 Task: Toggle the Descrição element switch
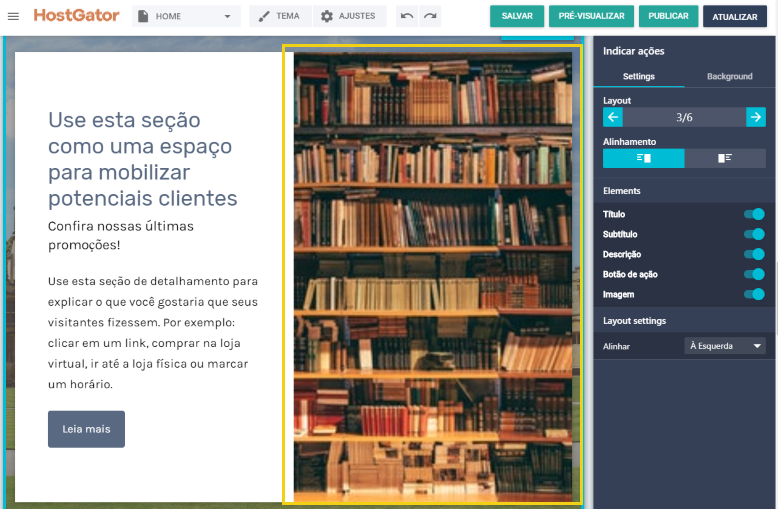click(x=754, y=254)
